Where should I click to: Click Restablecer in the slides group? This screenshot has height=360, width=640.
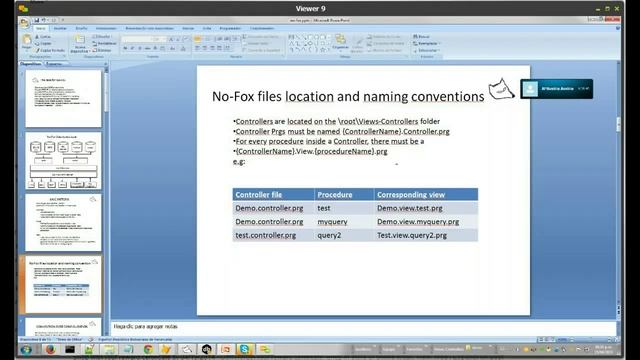pos(104,43)
